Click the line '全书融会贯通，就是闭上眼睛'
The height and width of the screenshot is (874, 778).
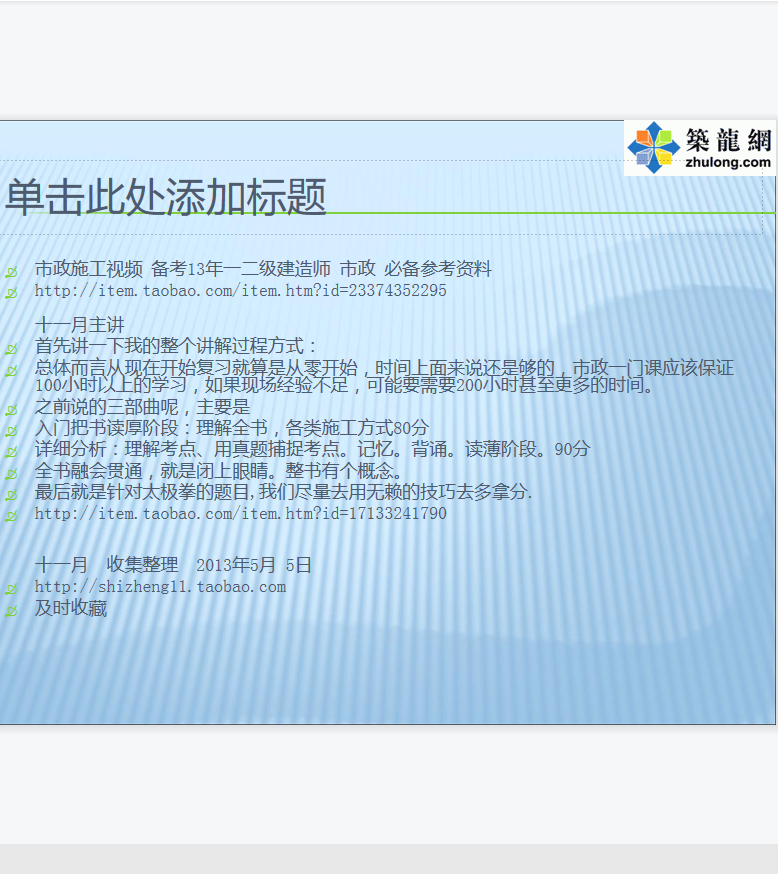point(218,472)
